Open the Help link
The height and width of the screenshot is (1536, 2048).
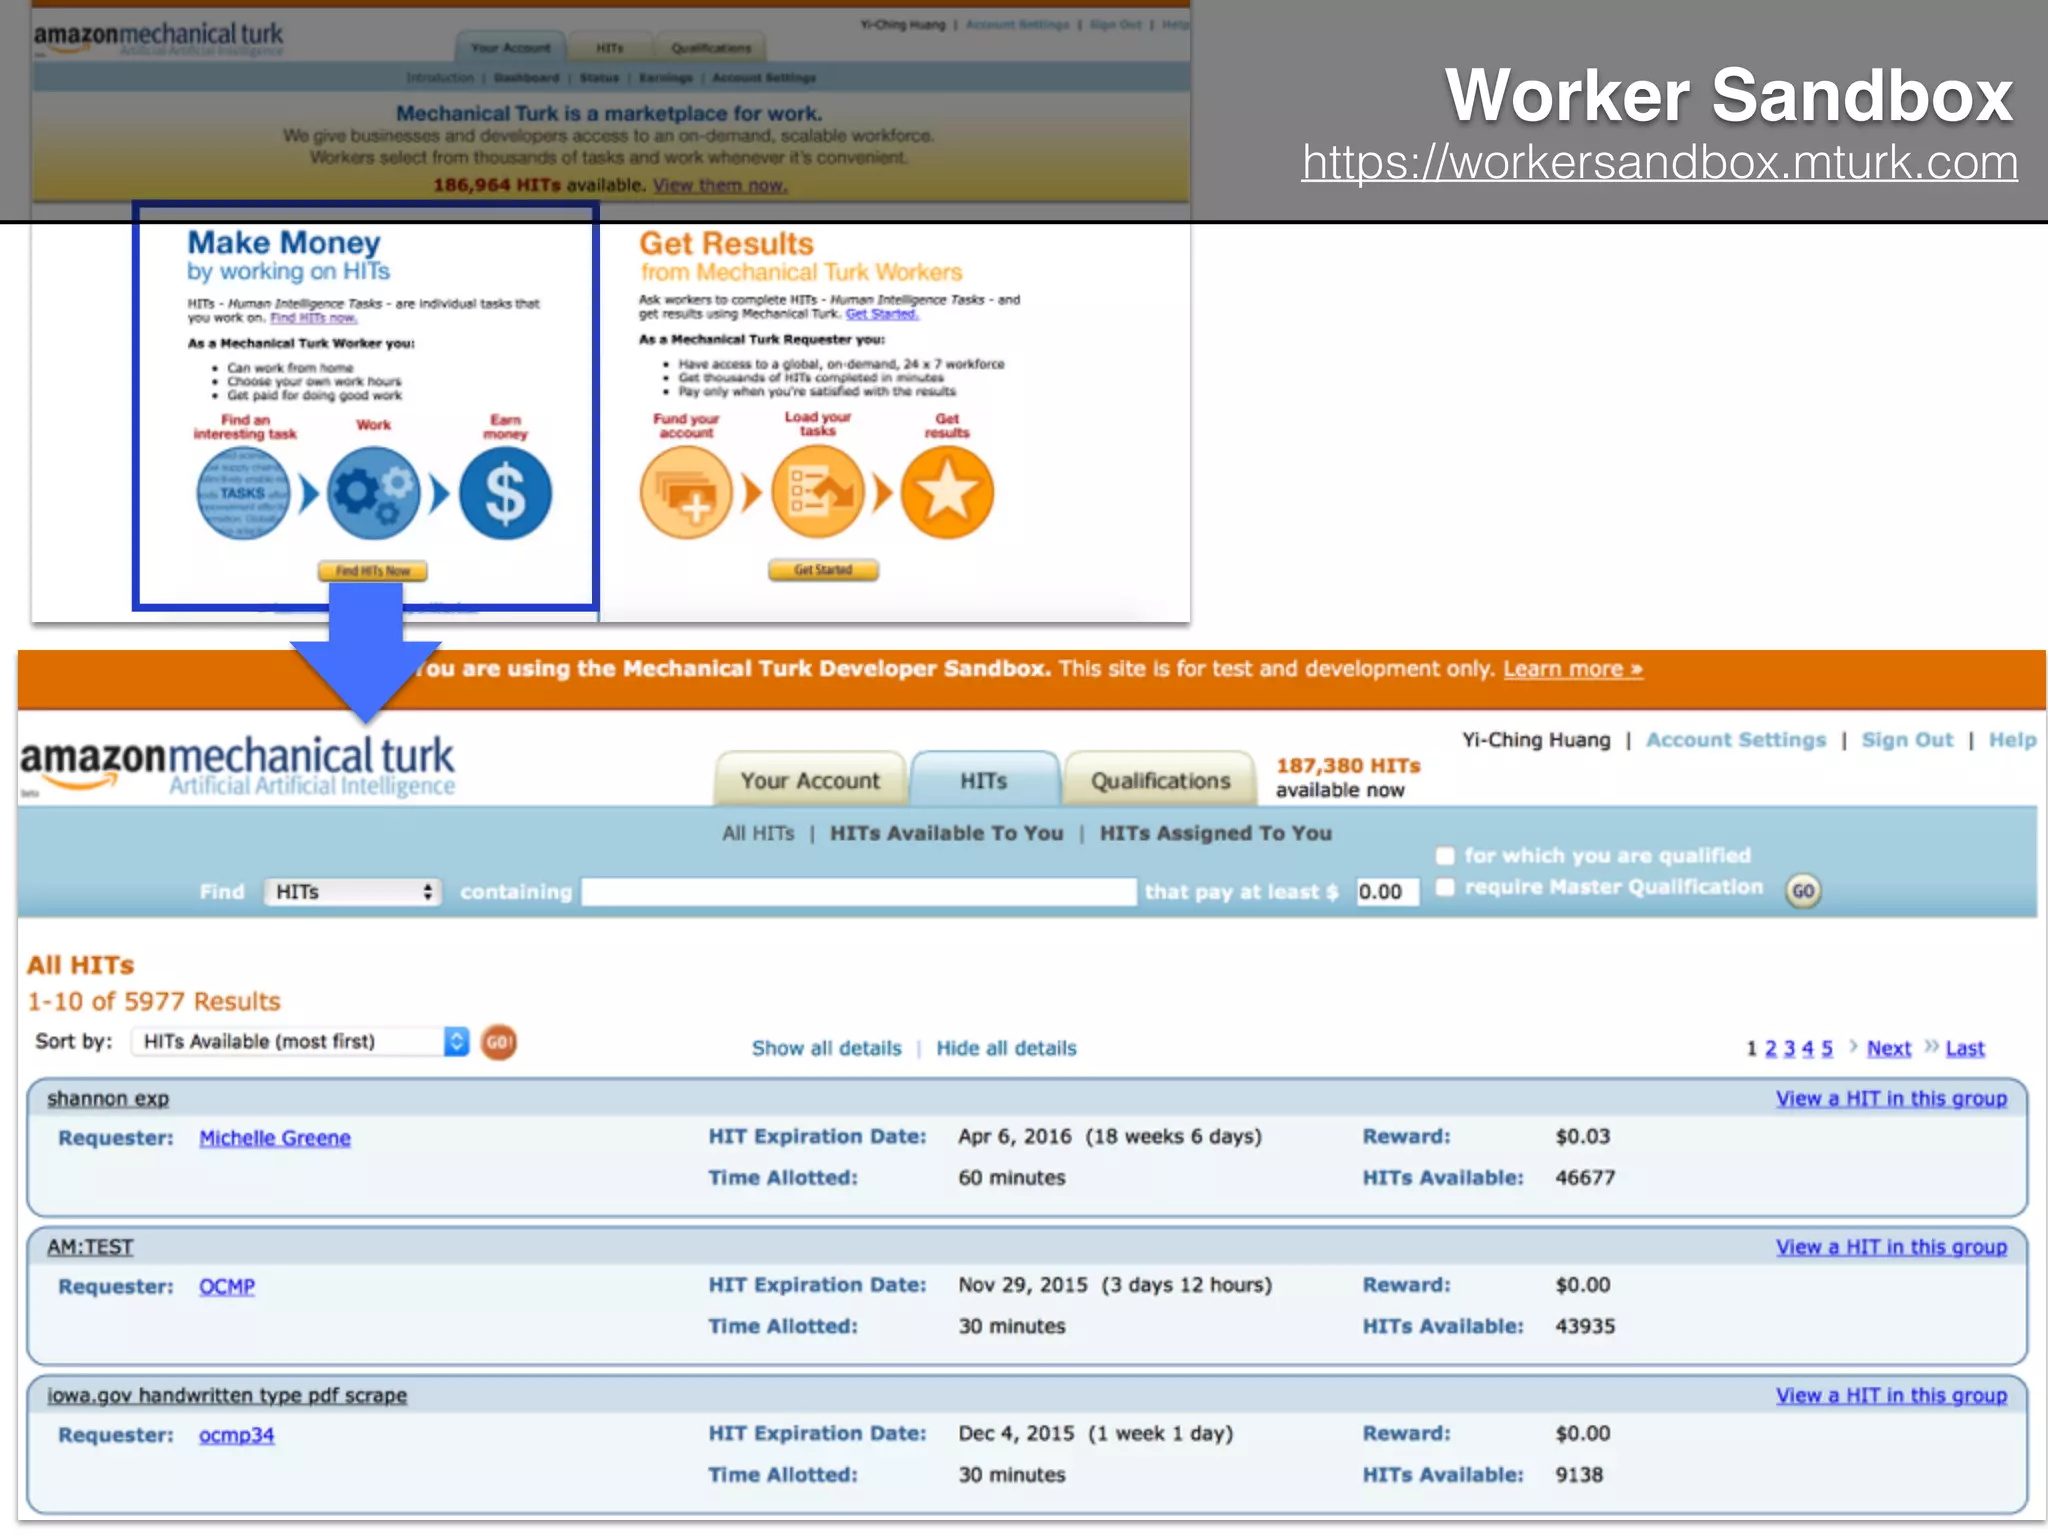(x=2012, y=740)
